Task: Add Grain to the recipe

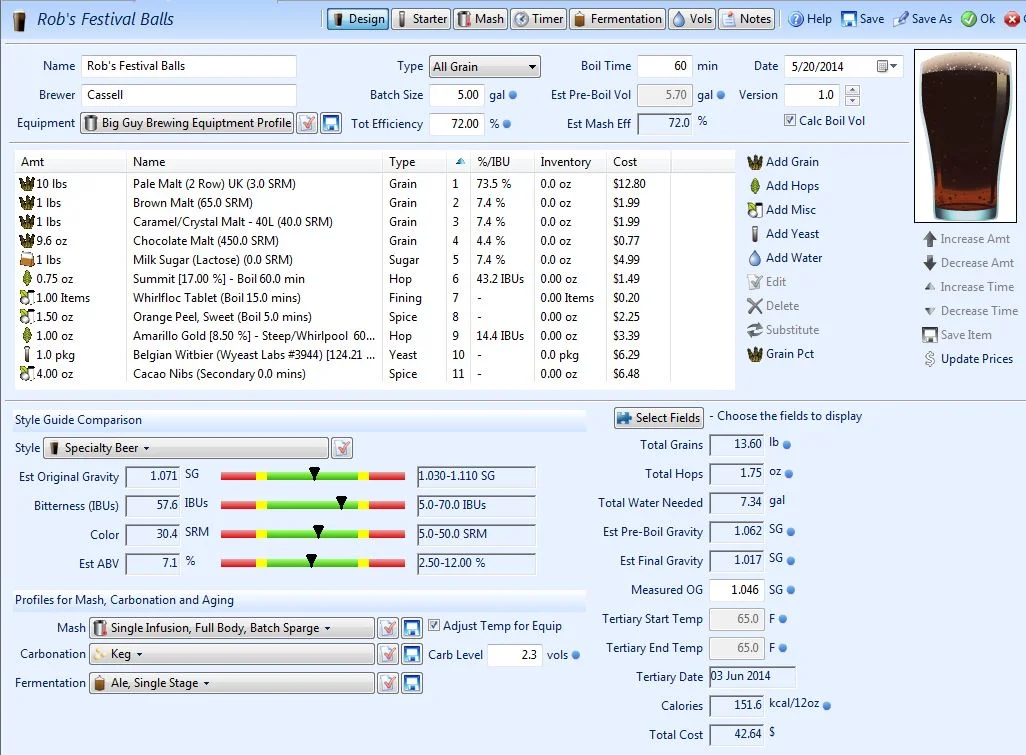Action: (783, 162)
